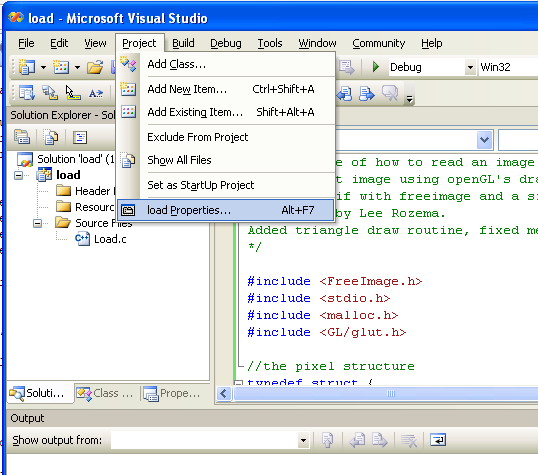Choose Set as StartUp Project

[226, 185]
